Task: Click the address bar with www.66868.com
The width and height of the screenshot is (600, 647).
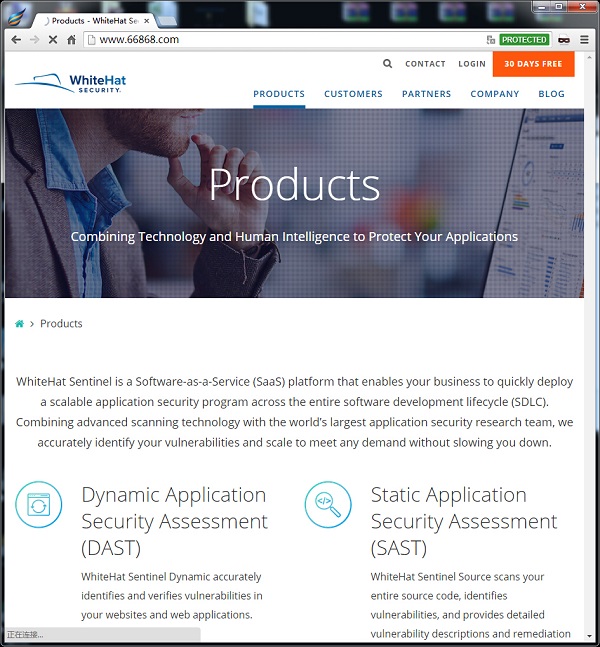Action: click(x=285, y=40)
